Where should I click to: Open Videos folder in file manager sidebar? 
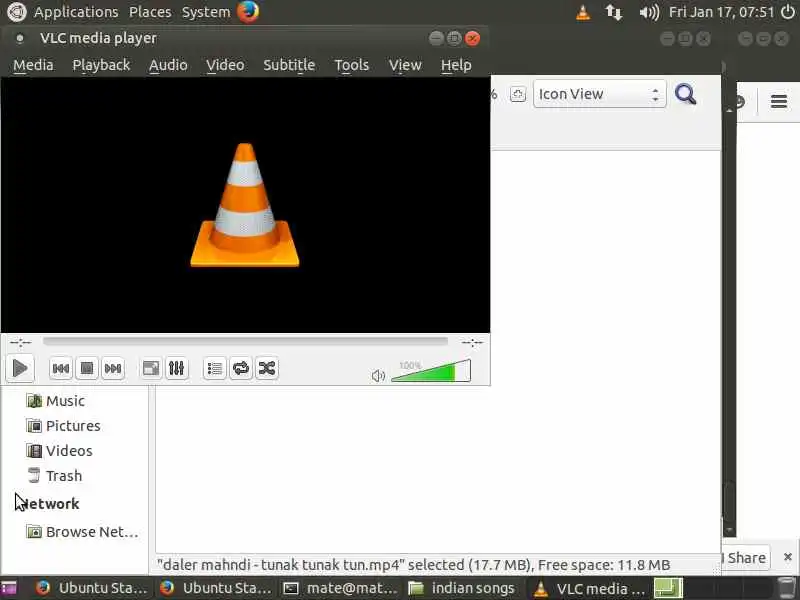pyautogui.click(x=59, y=451)
